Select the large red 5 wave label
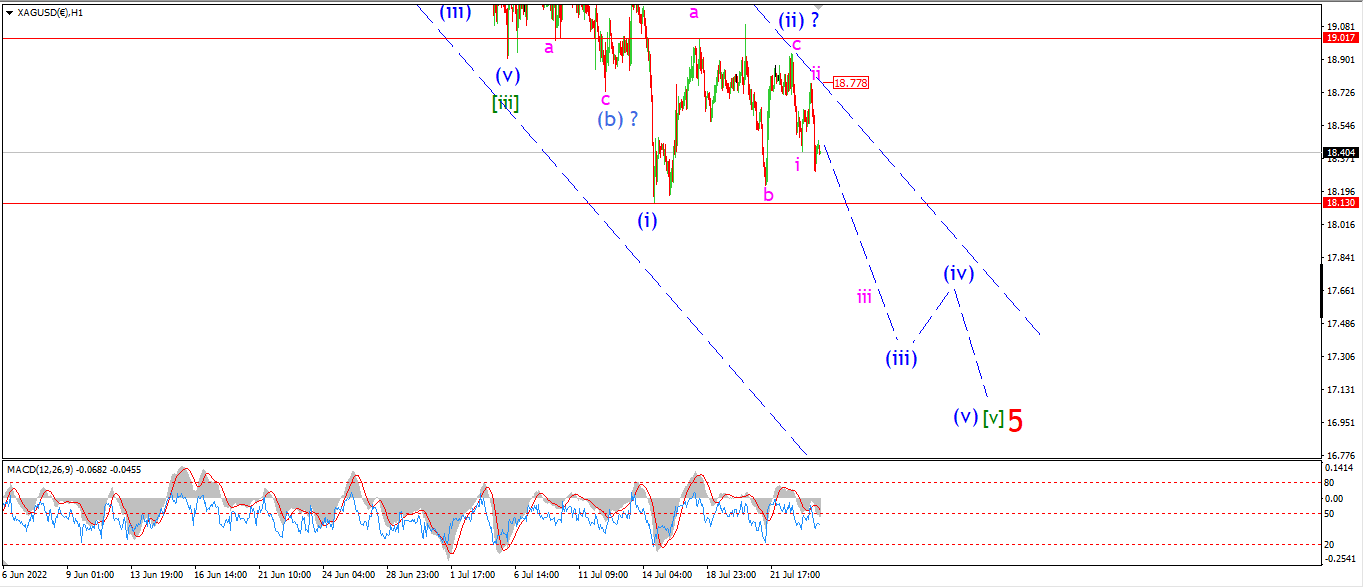 (x=1015, y=421)
